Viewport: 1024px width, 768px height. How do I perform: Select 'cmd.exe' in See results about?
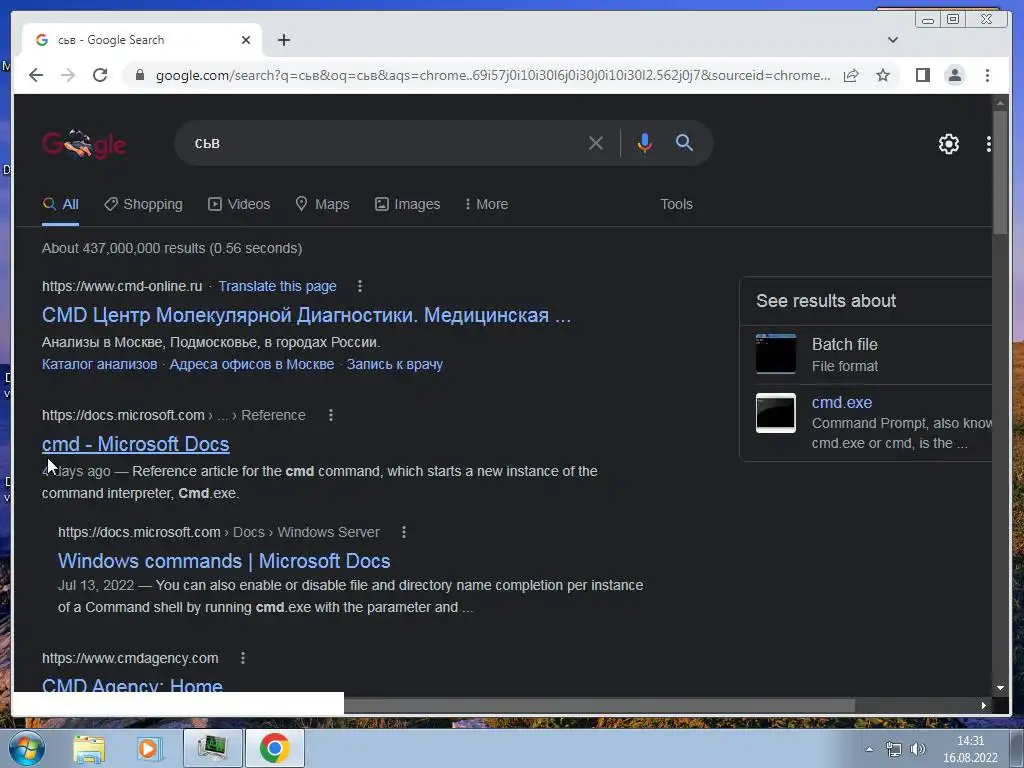pos(842,402)
